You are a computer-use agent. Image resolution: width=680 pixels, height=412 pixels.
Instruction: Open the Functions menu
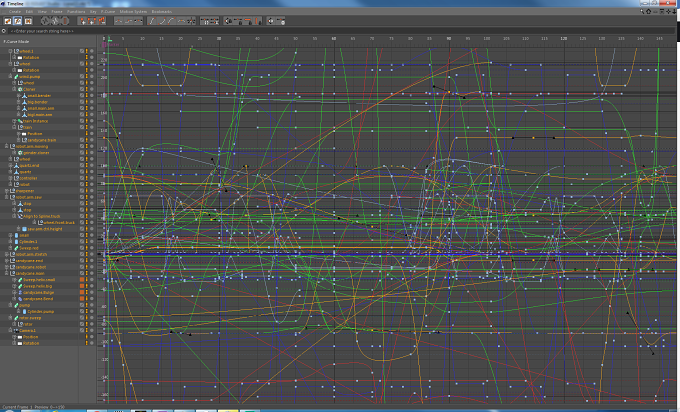(x=76, y=11)
